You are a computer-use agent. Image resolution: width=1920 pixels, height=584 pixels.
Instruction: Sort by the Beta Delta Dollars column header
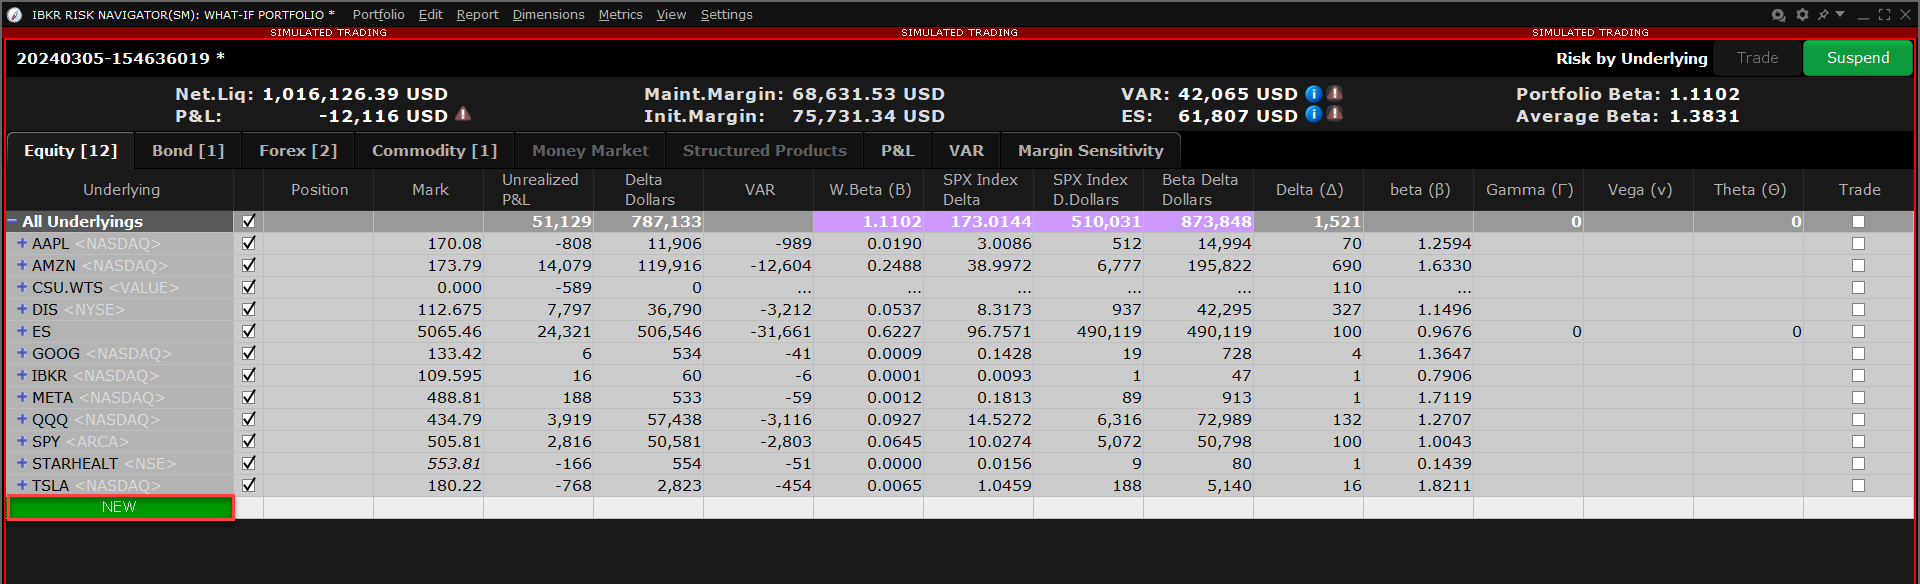click(1199, 189)
